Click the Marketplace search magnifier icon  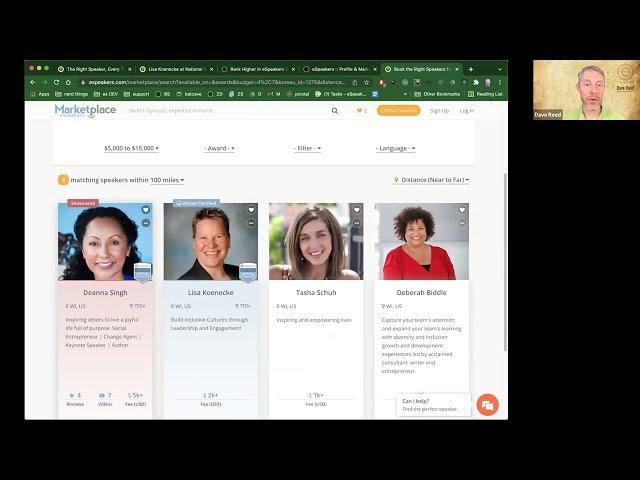335,111
